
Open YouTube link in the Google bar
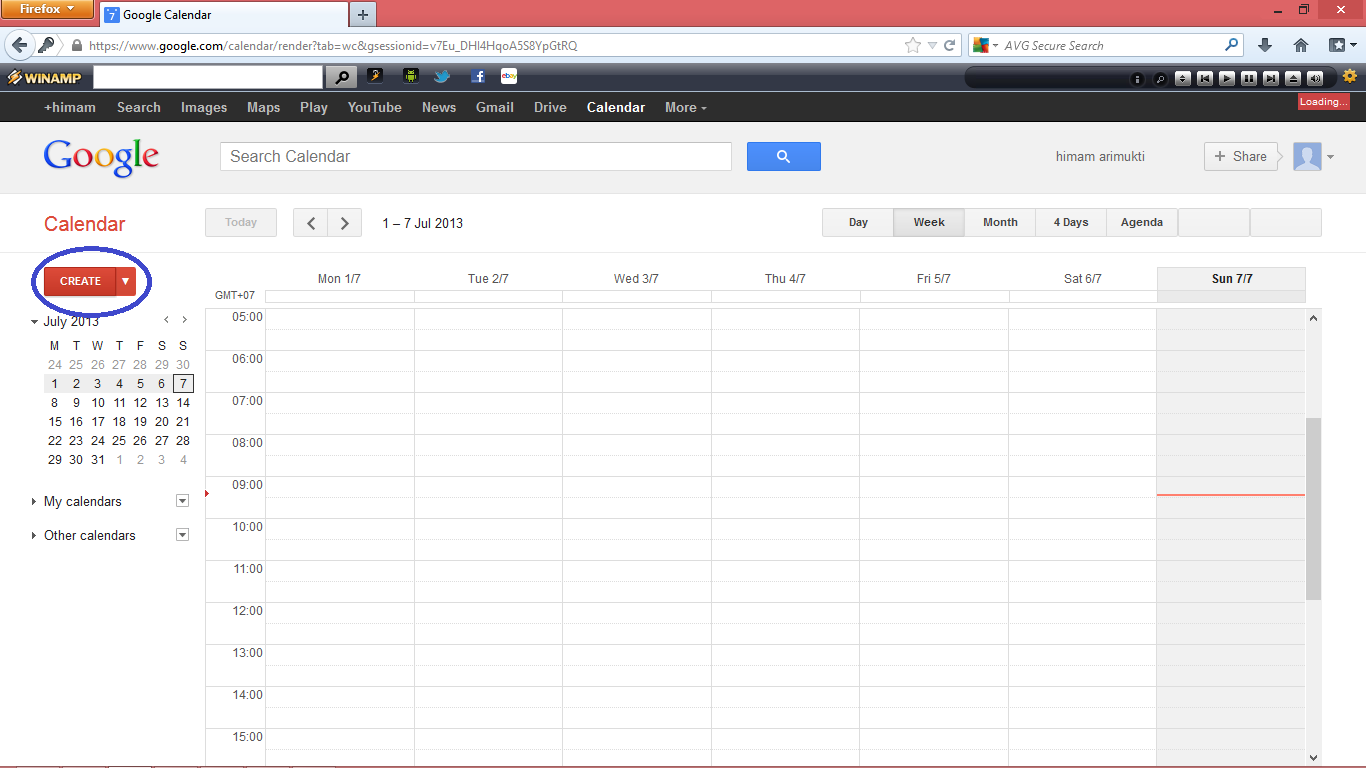point(374,107)
